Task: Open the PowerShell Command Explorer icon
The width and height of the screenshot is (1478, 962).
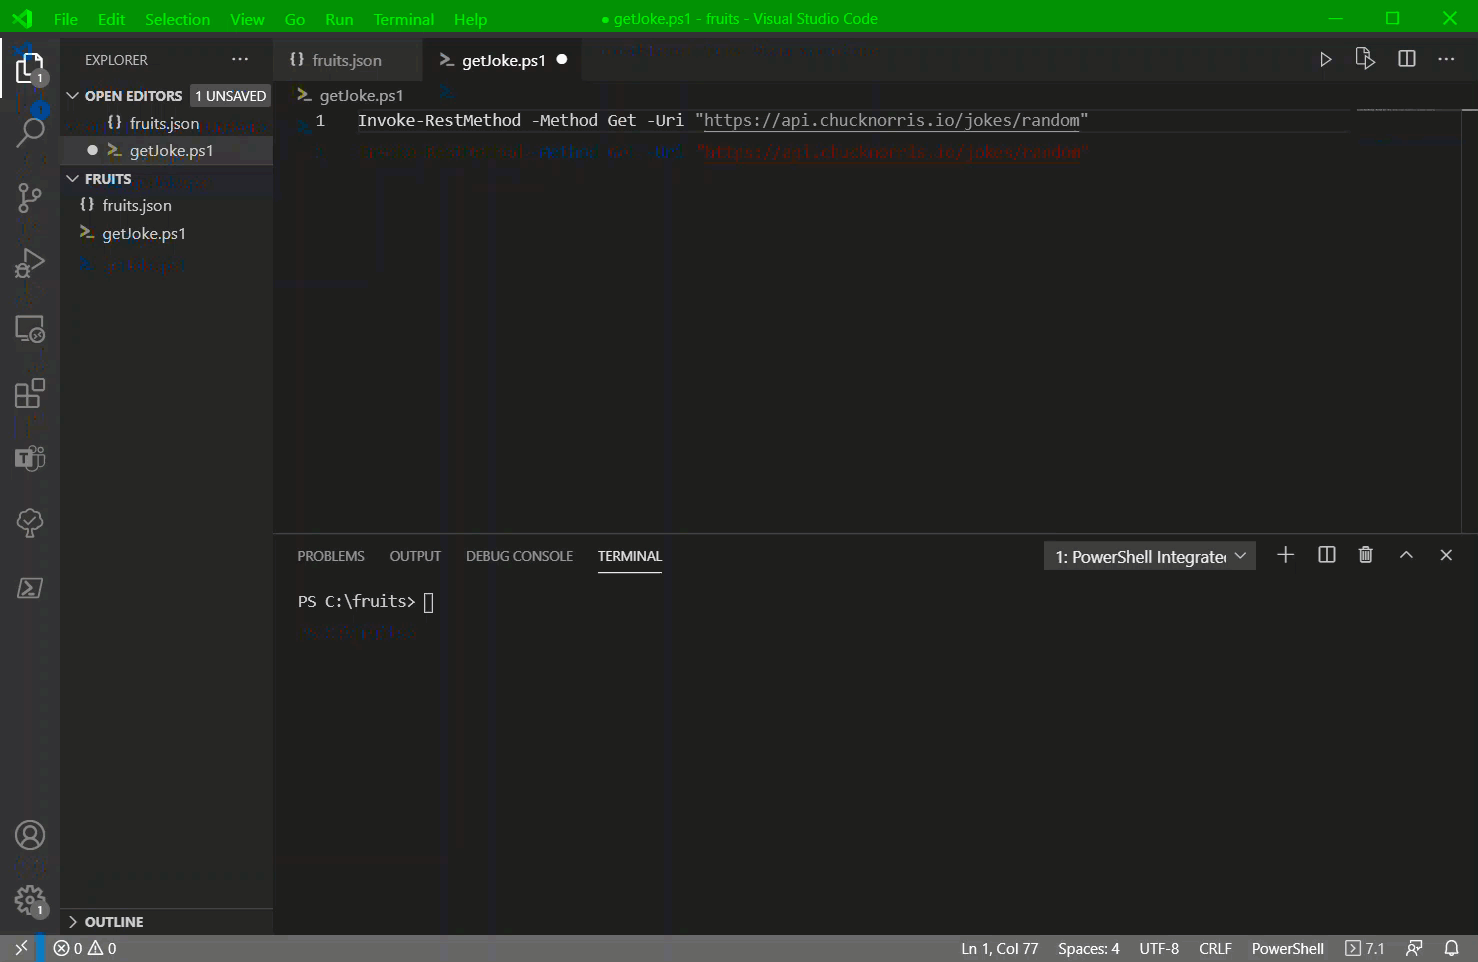Action: [30, 588]
